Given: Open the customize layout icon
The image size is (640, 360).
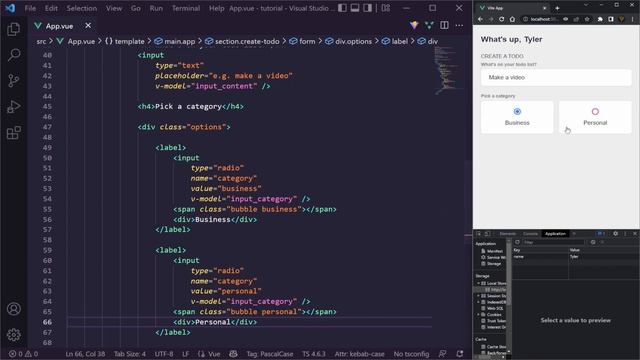Looking at the screenshot, I should click(x=386, y=8).
